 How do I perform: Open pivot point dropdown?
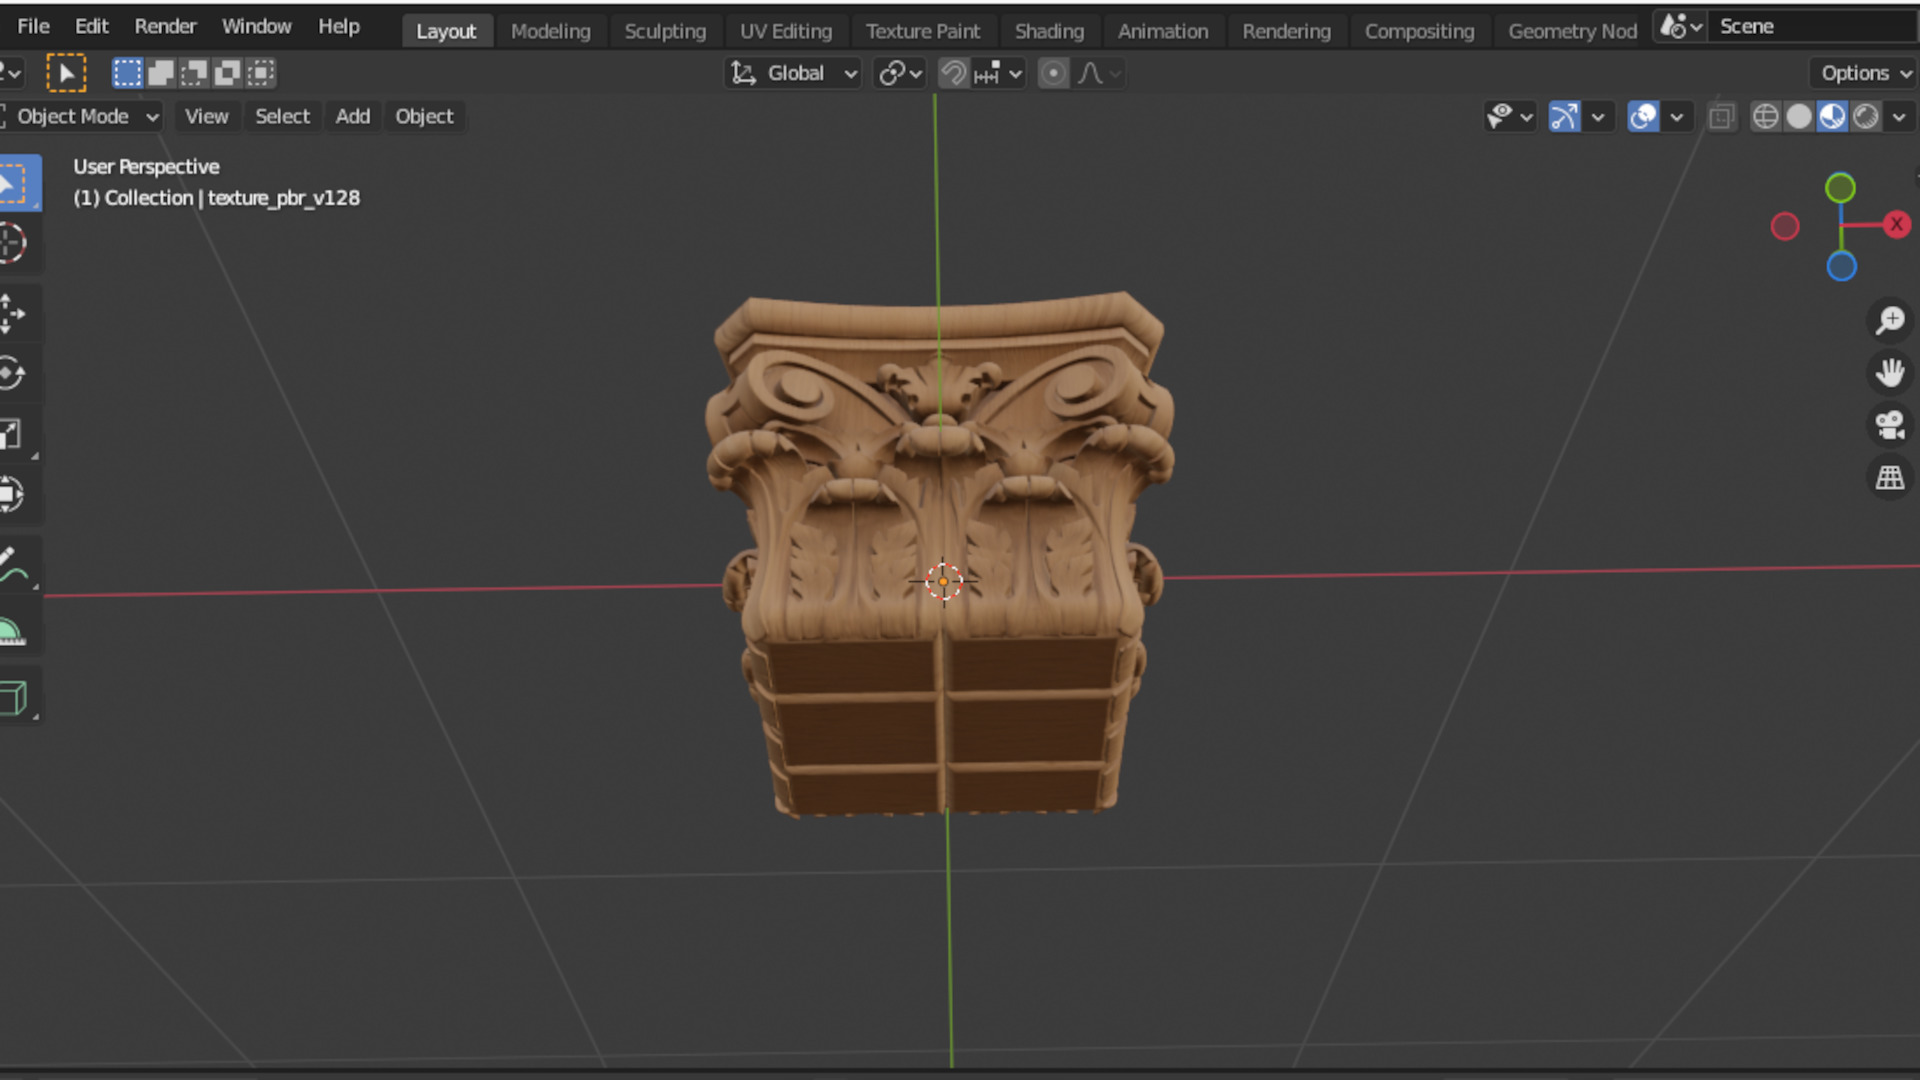tap(900, 73)
